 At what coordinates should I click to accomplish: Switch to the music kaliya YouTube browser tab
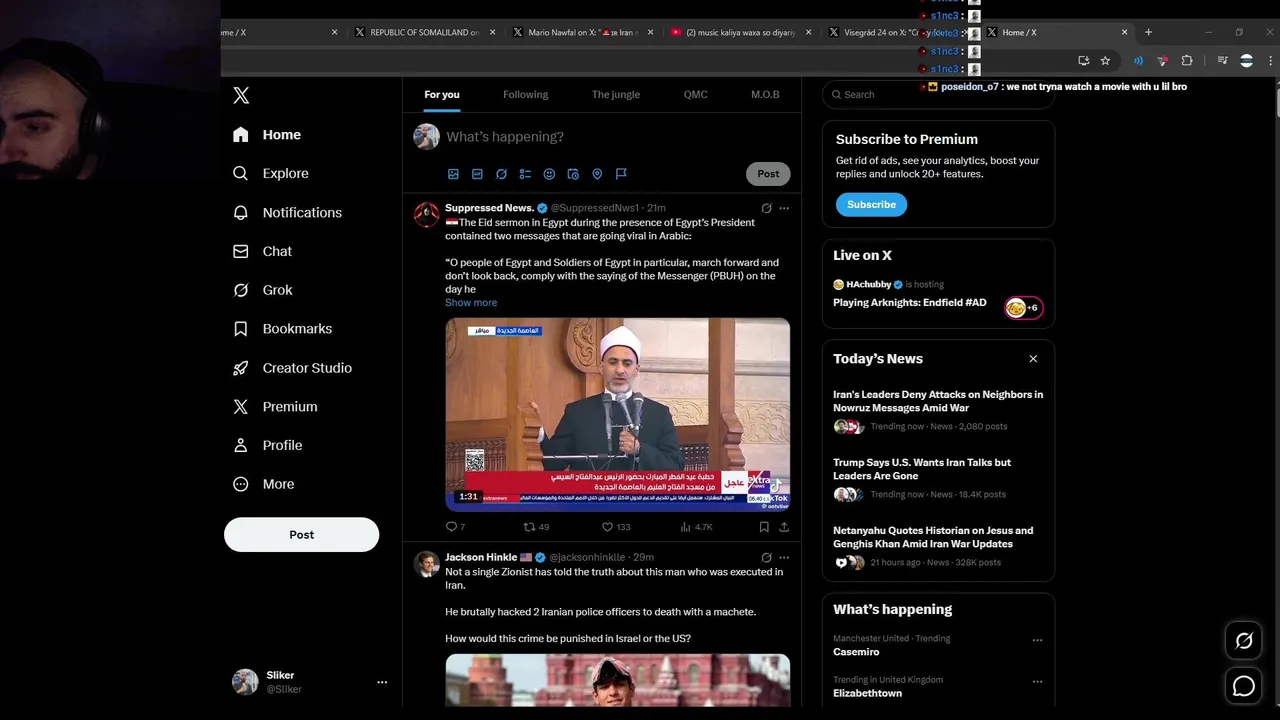(740, 33)
